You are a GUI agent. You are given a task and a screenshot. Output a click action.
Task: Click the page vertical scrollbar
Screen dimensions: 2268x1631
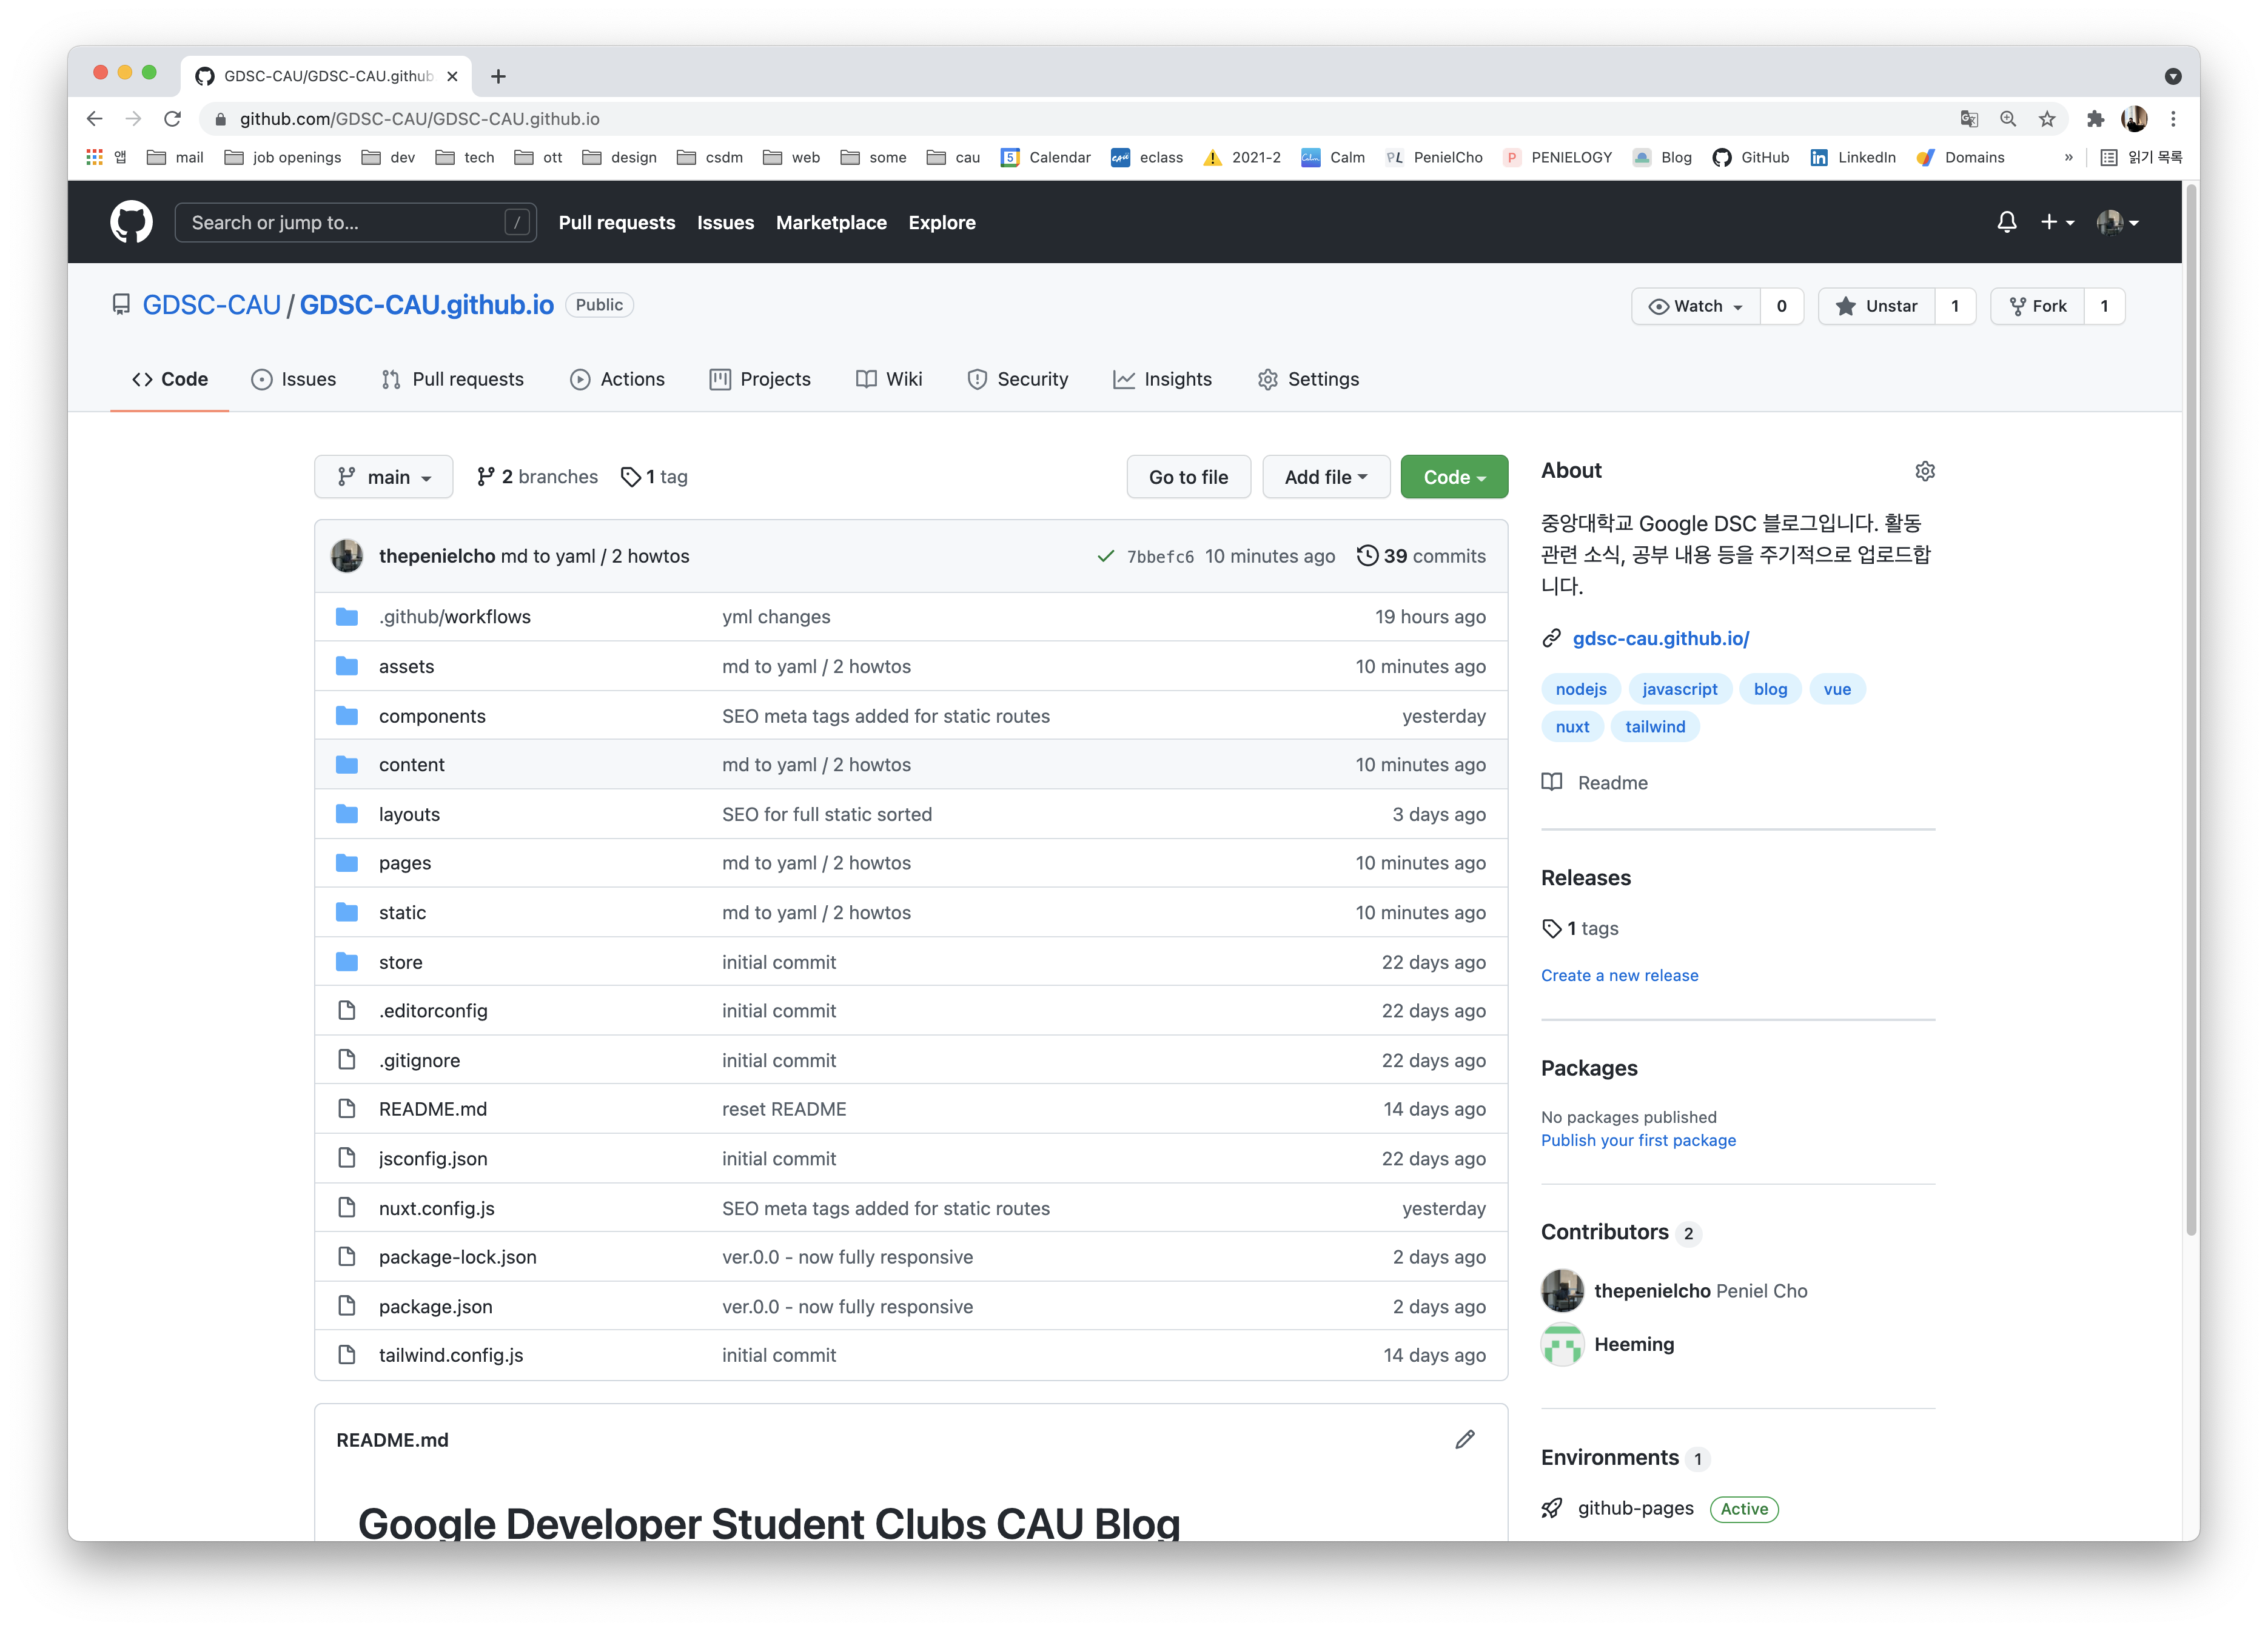click(x=2191, y=710)
